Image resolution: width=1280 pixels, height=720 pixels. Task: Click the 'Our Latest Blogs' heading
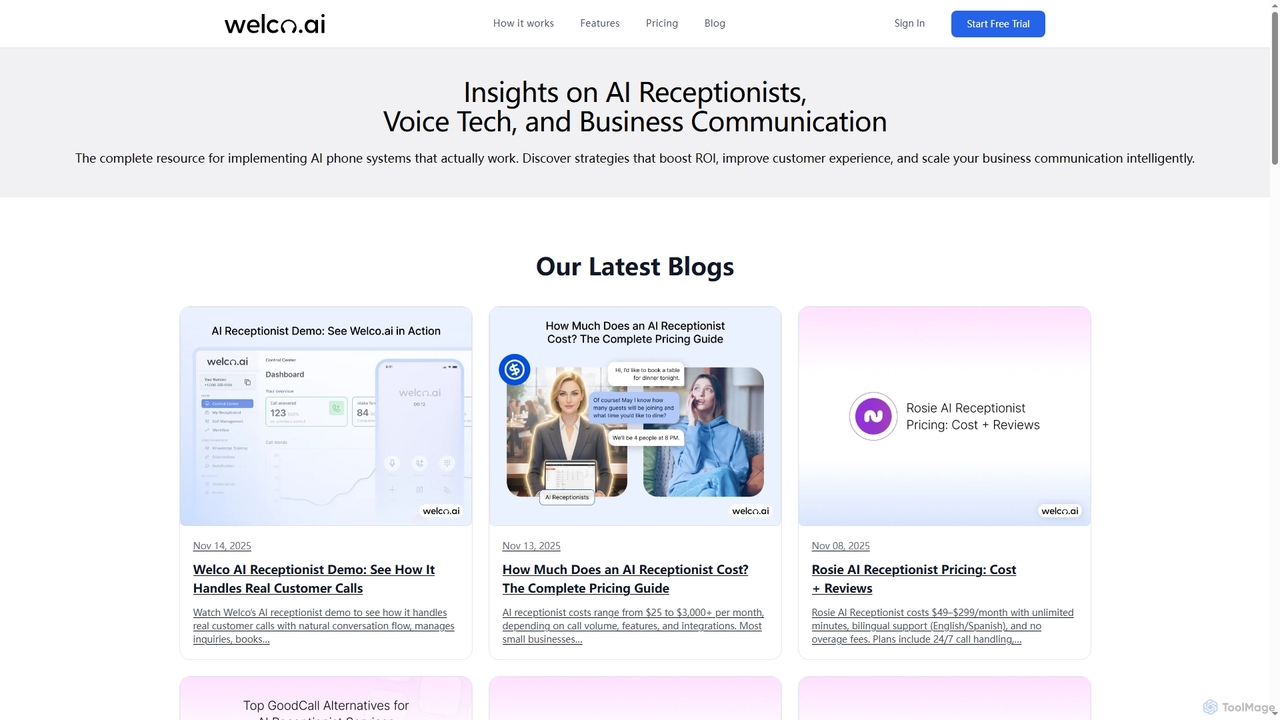[x=635, y=266]
